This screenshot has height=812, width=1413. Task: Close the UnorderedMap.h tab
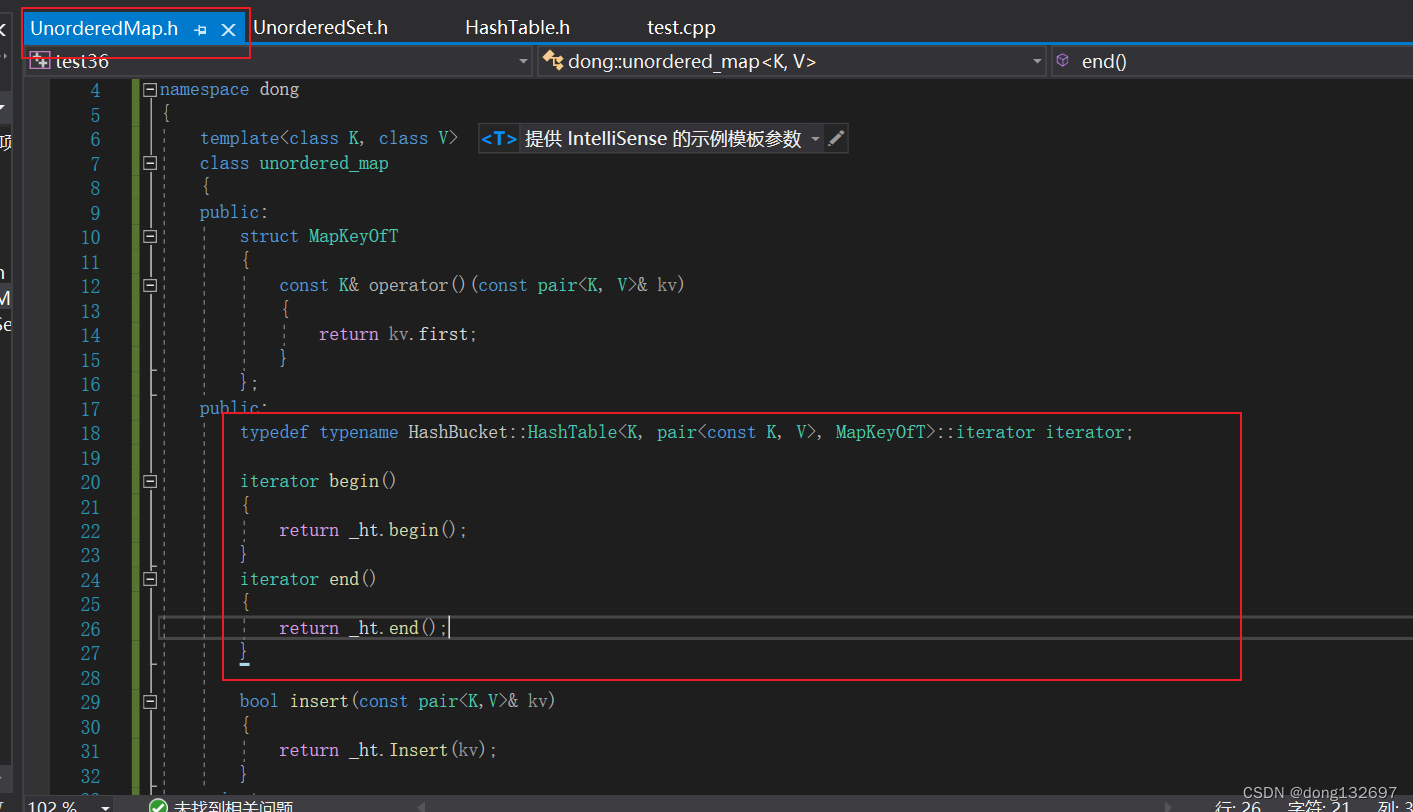click(x=228, y=30)
